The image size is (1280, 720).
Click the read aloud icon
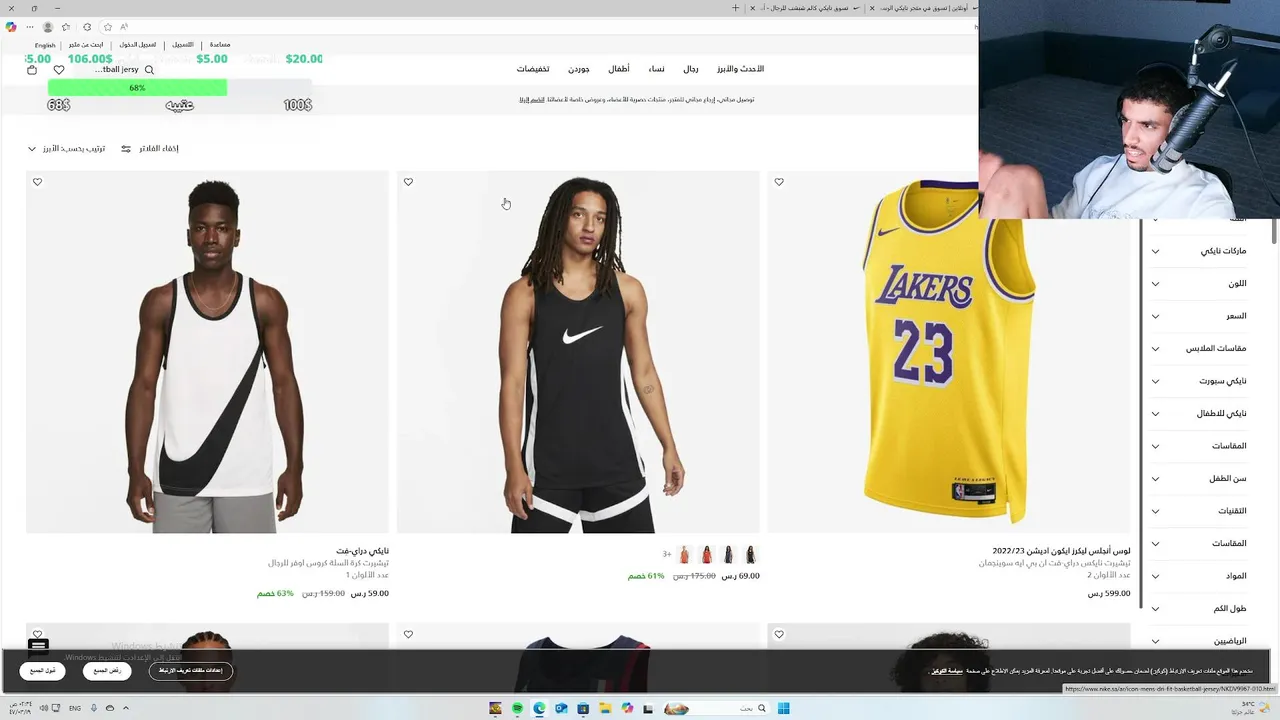[124, 27]
